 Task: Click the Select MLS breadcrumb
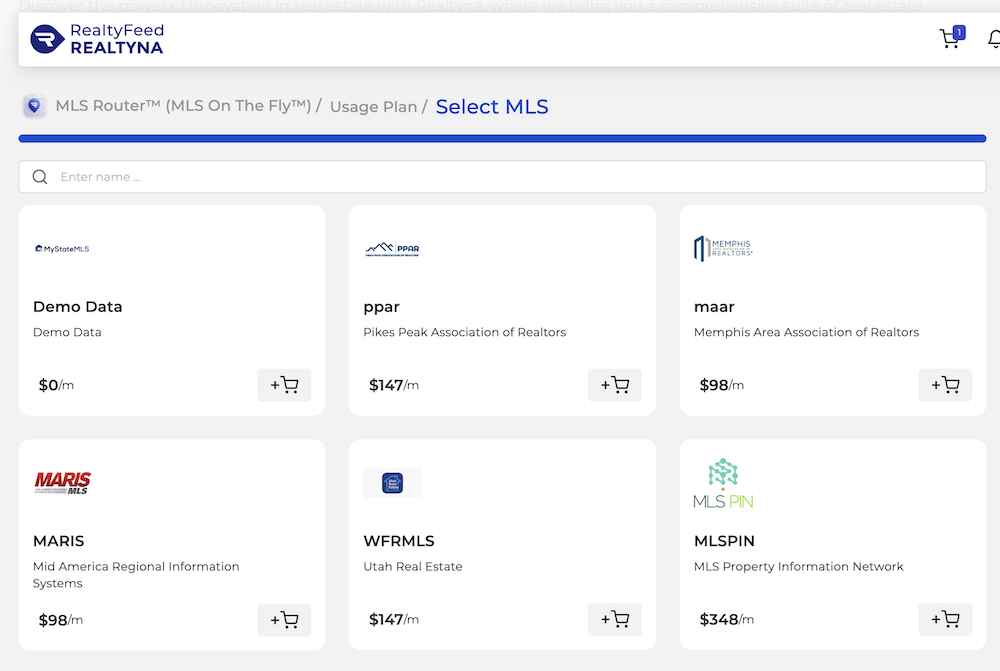492,107
